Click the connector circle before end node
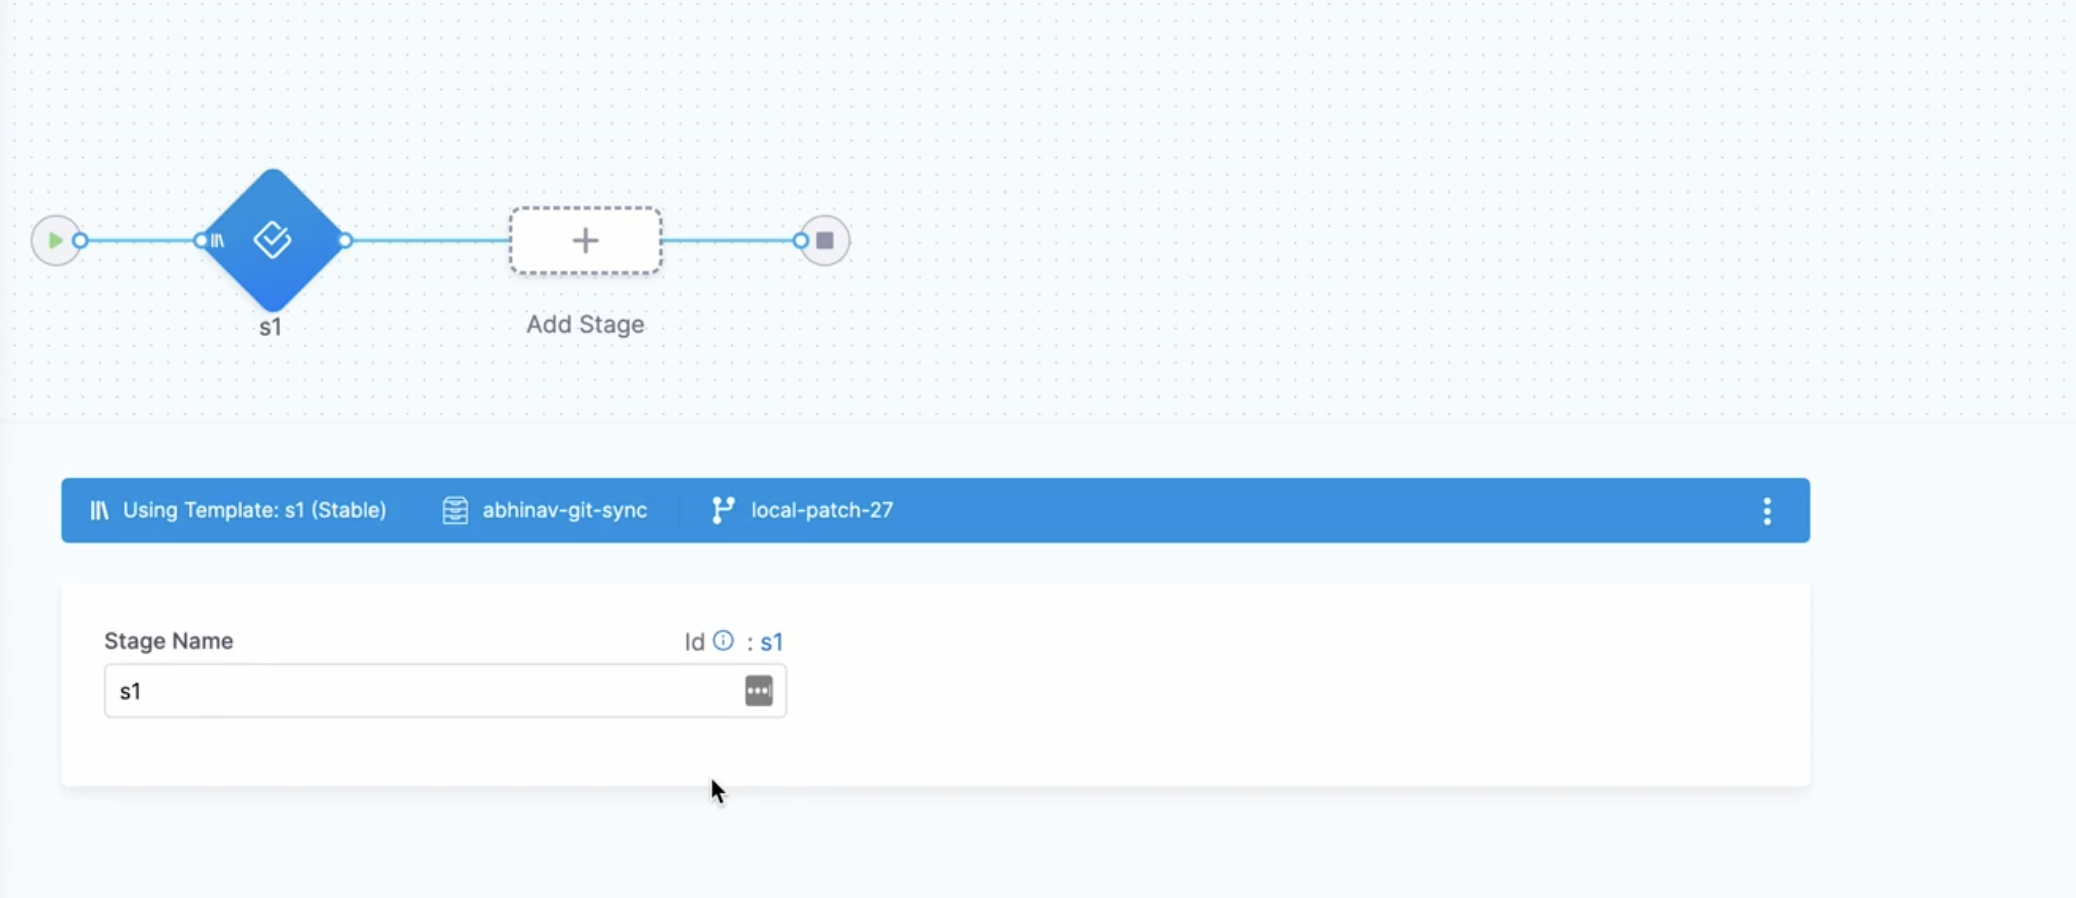Viewport: 2076px width, 898px height. coord(800,241)
